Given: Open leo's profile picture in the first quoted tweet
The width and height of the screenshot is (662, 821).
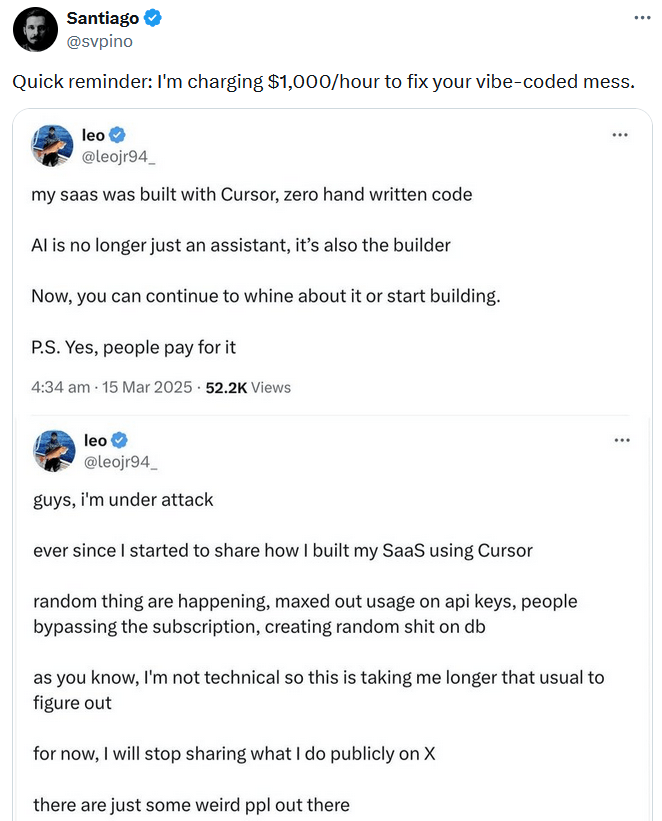Looking at the screenshot, I should coord(52,146).
